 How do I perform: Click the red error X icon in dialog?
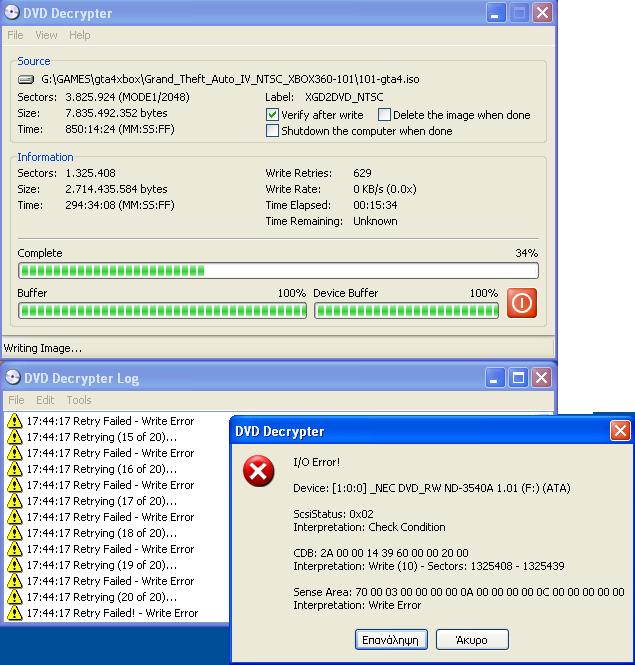pyautogui.click(x=258, y=471)
